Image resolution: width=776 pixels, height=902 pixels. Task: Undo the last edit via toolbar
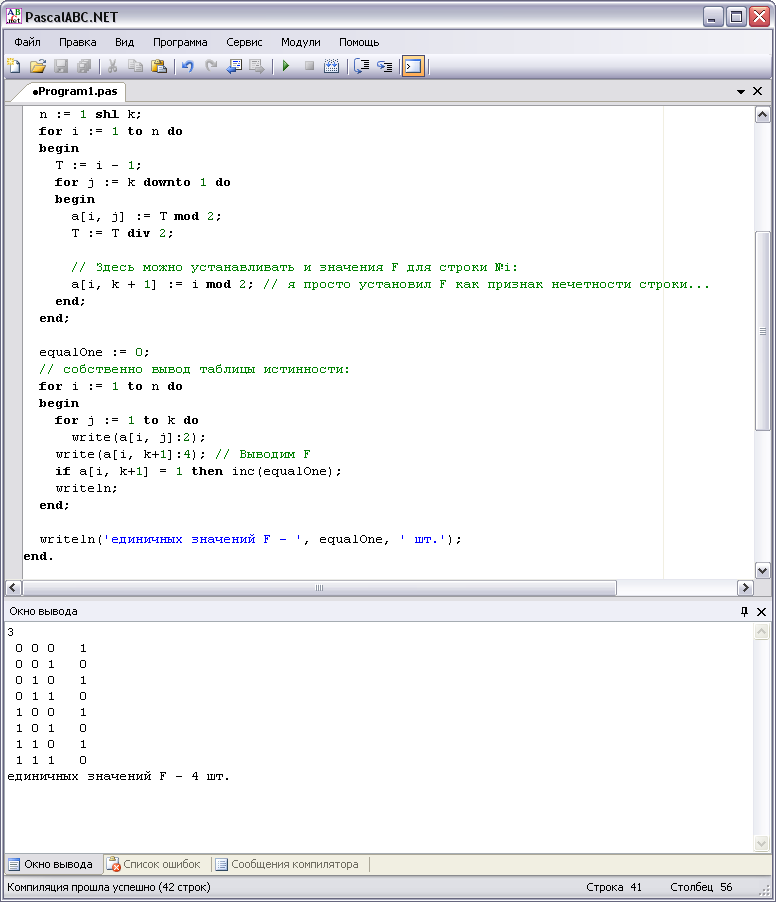pos(187,67)
